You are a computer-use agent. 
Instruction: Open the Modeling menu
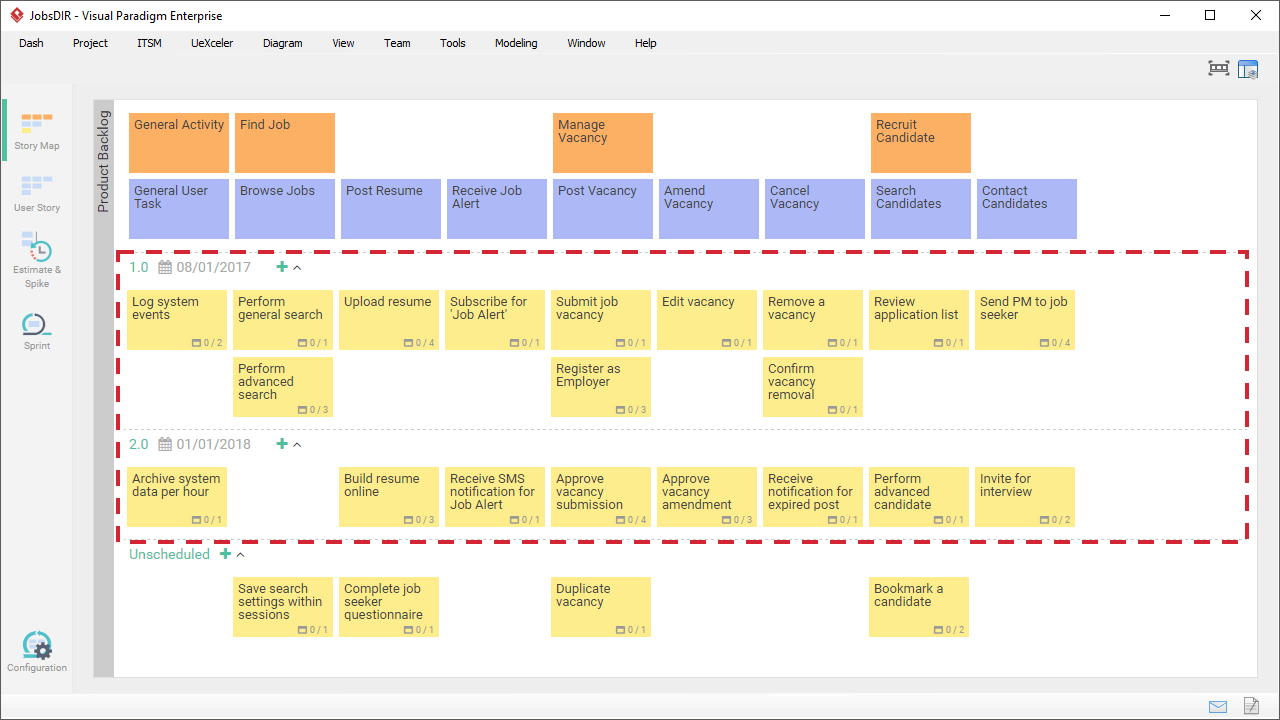click(516, 43)
